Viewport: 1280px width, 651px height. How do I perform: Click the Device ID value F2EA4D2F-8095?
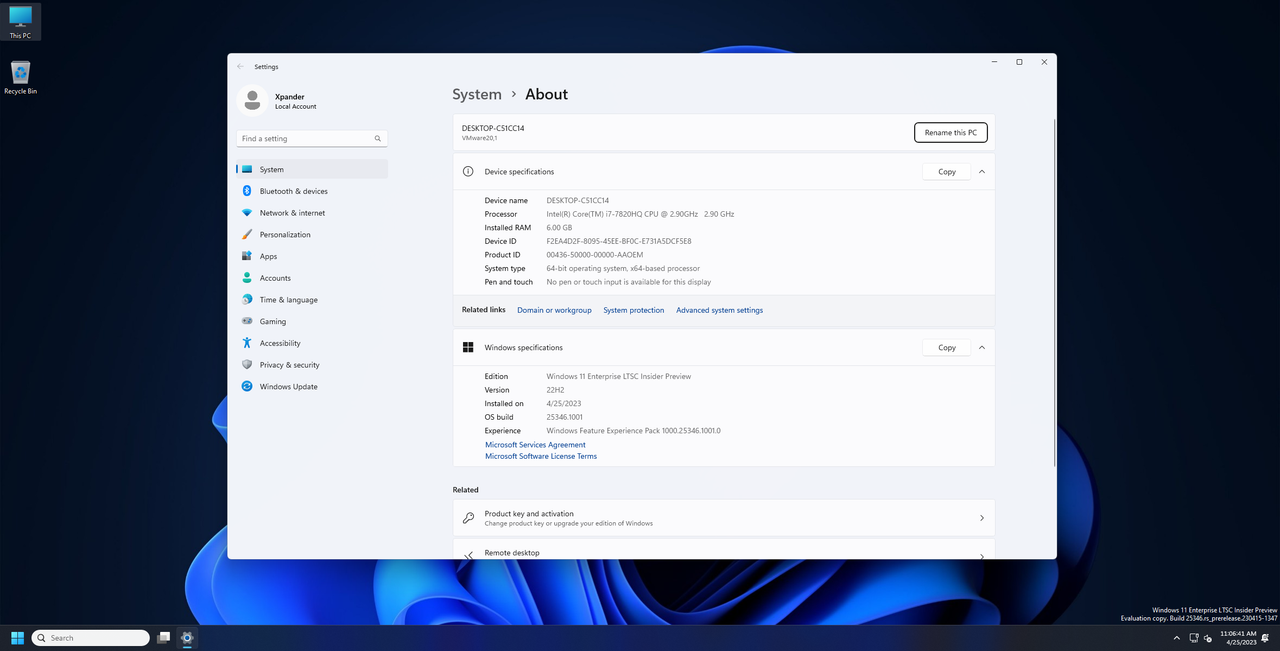(x=619, y=241)
